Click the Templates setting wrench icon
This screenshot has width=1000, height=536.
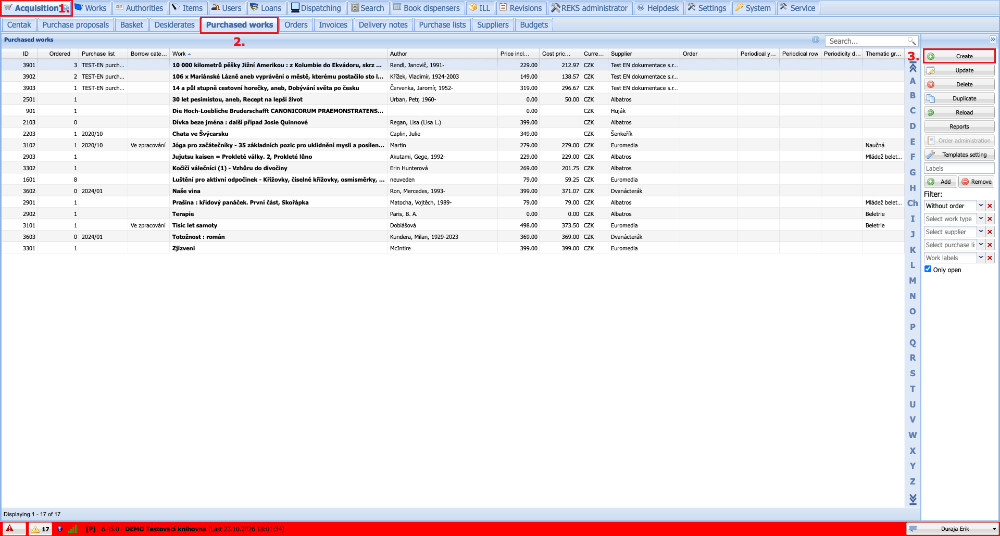930,154
